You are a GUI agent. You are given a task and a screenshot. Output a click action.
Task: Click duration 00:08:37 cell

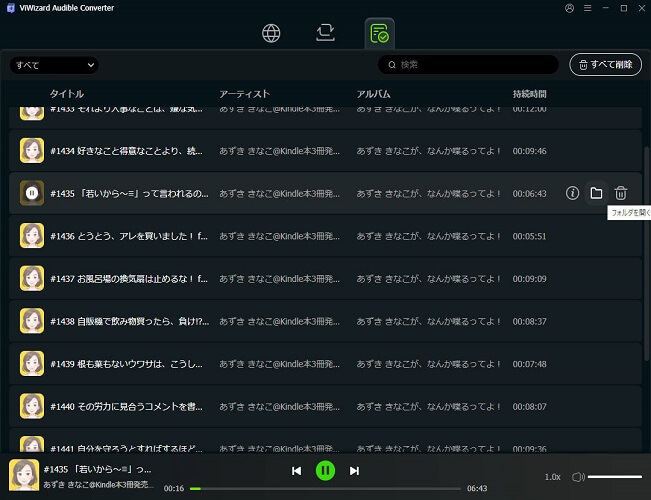point(529,321)
